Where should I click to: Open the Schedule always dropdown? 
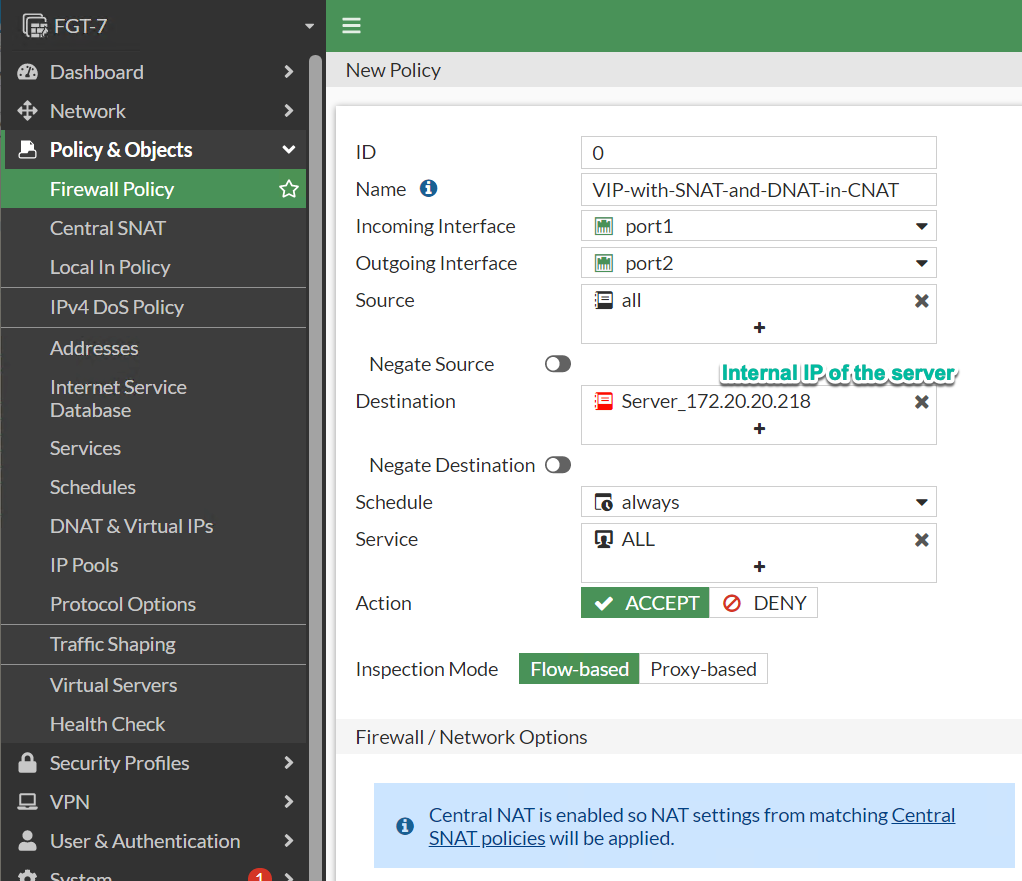[759, 502]
